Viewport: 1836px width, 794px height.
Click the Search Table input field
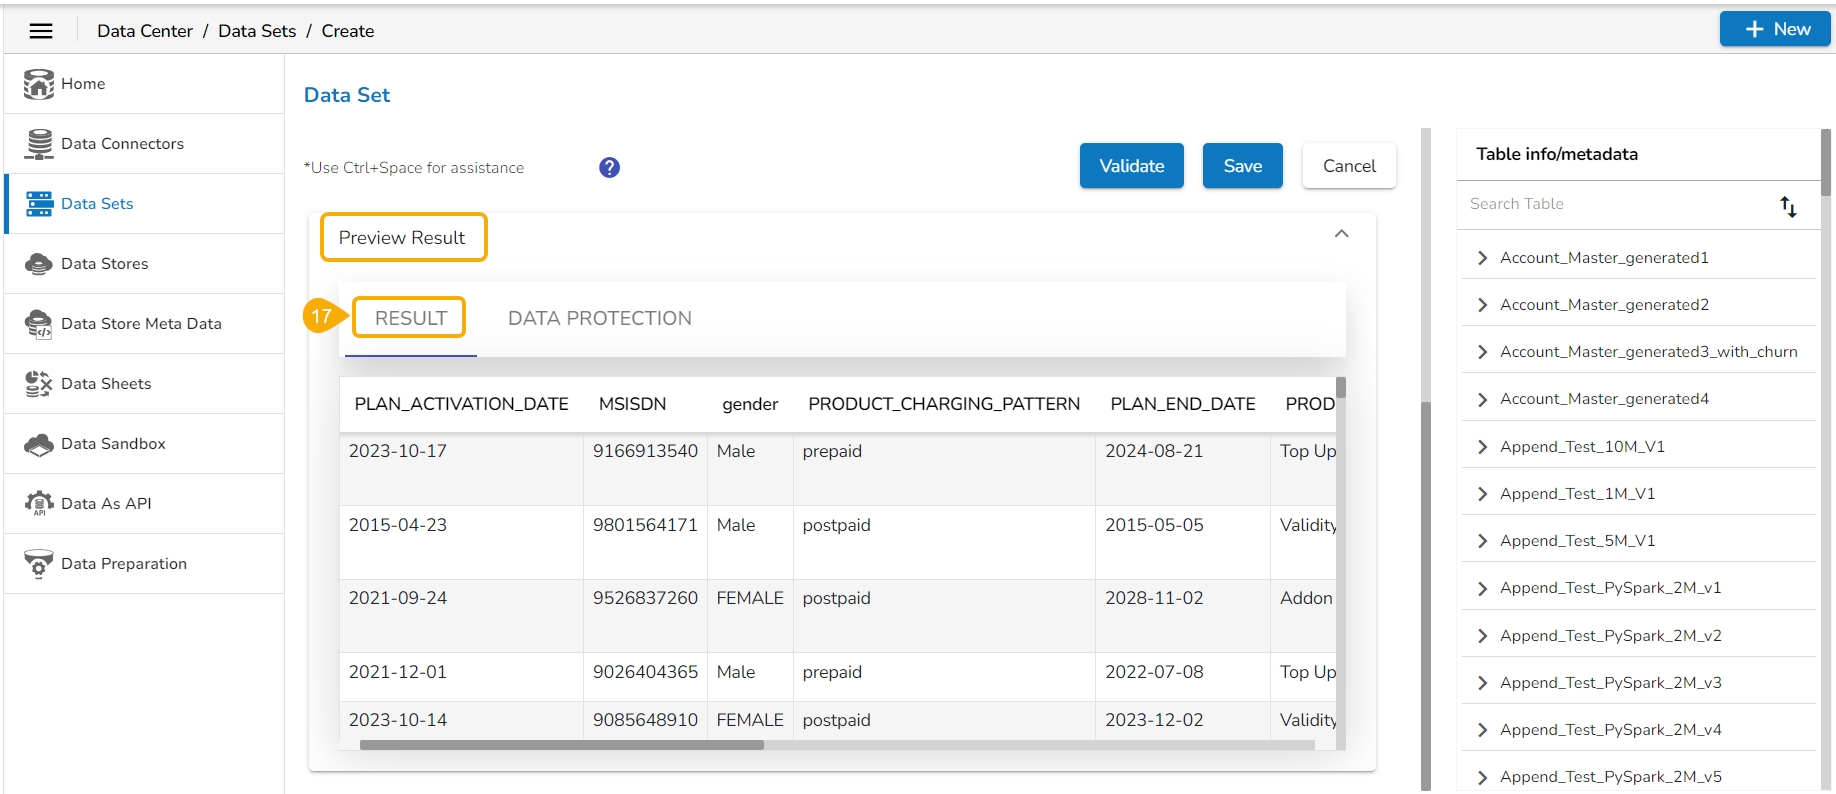click(x=1615, y=204)
